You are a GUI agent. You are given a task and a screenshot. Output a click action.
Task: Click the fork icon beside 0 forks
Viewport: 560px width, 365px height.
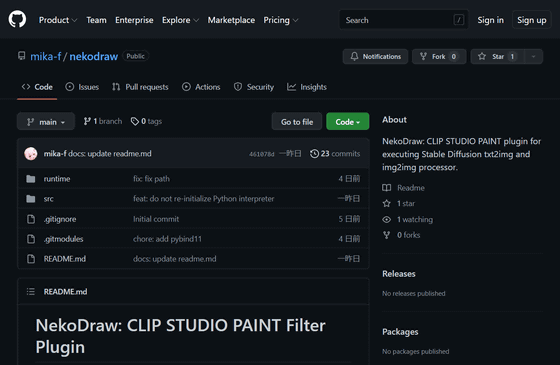(387, 235)
